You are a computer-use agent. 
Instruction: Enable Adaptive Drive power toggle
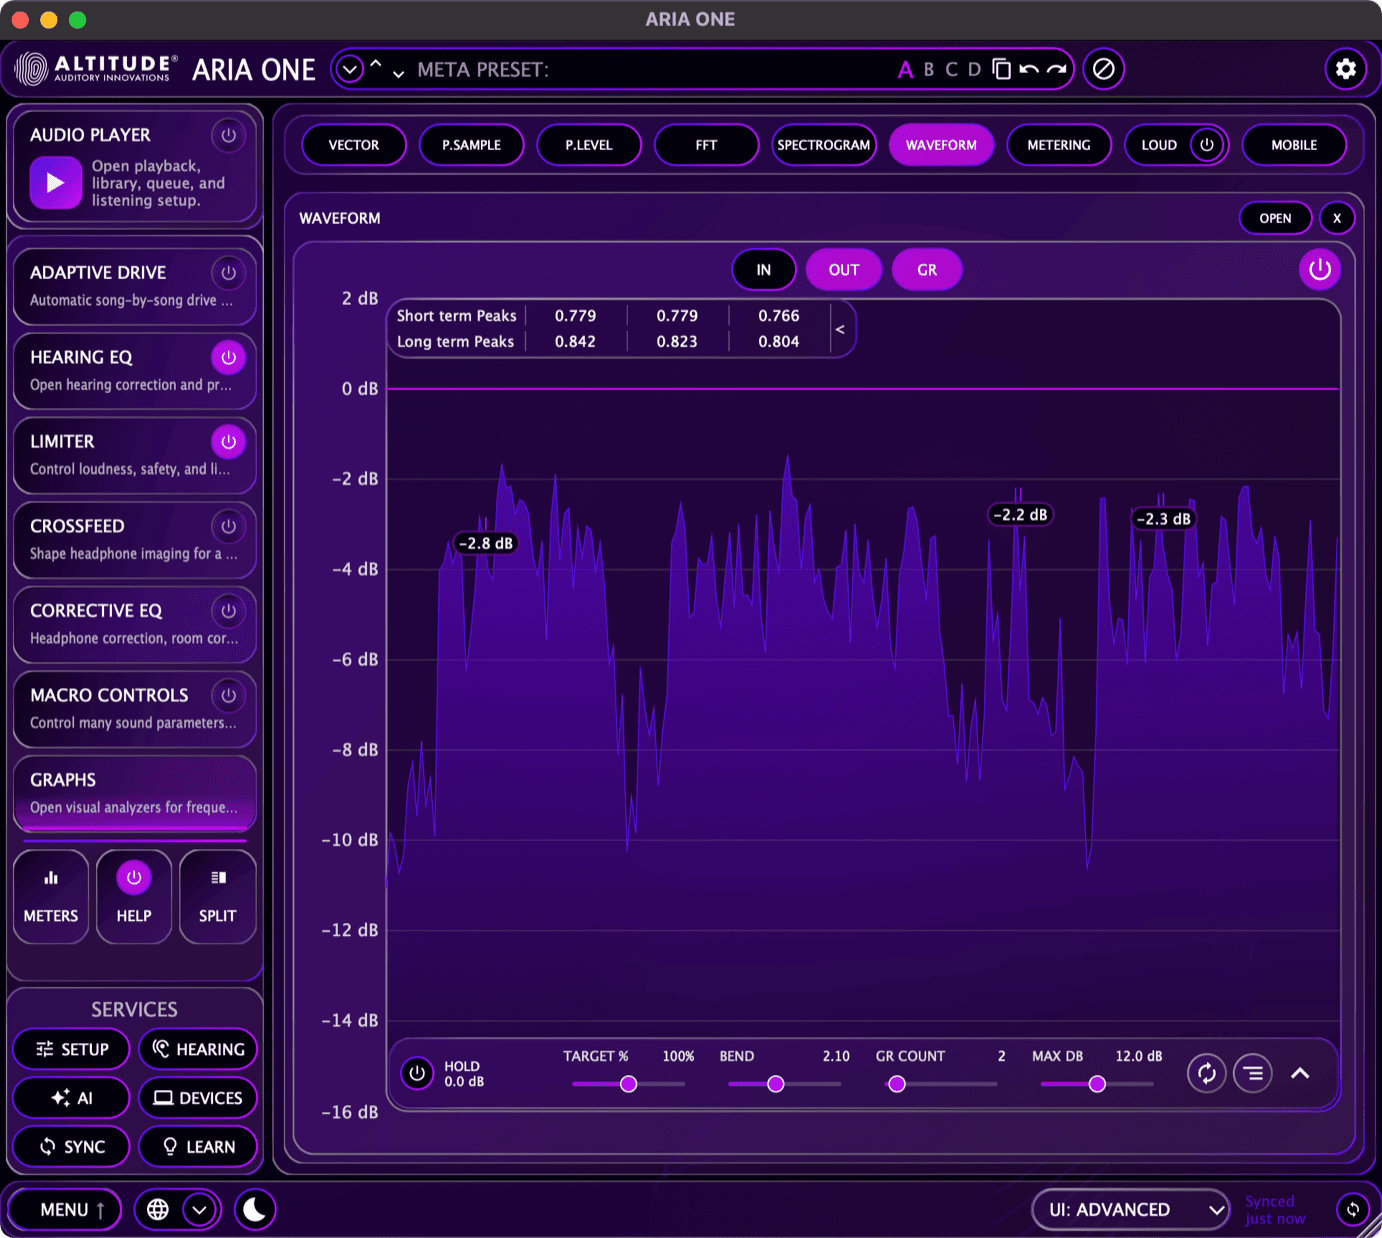coord(229,273)
